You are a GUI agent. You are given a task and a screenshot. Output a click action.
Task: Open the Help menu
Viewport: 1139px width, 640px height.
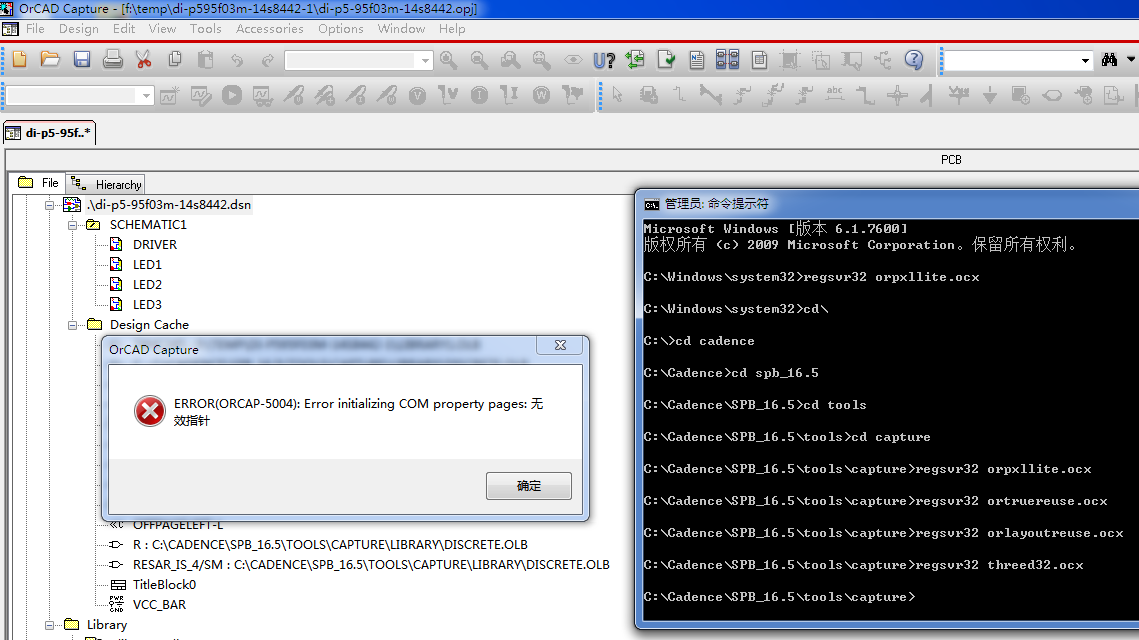coord(452,29)
